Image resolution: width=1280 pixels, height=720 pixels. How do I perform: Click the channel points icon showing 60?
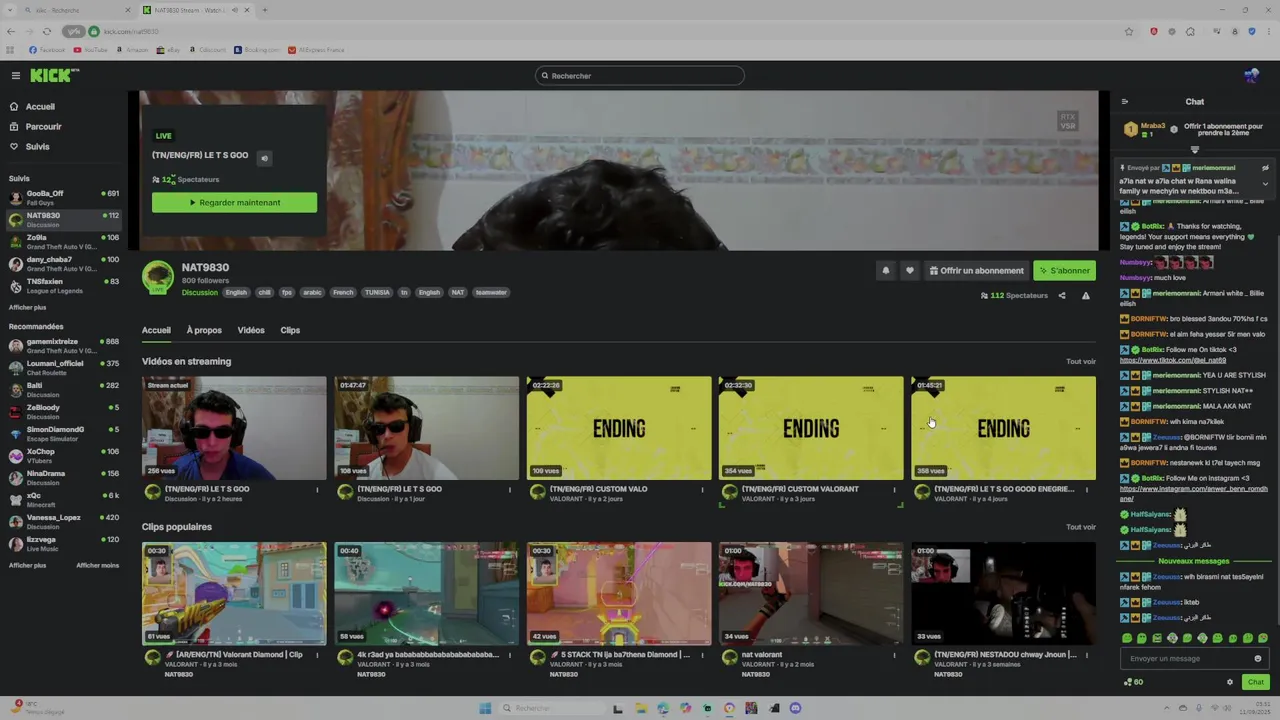[x=1133, y=682]
